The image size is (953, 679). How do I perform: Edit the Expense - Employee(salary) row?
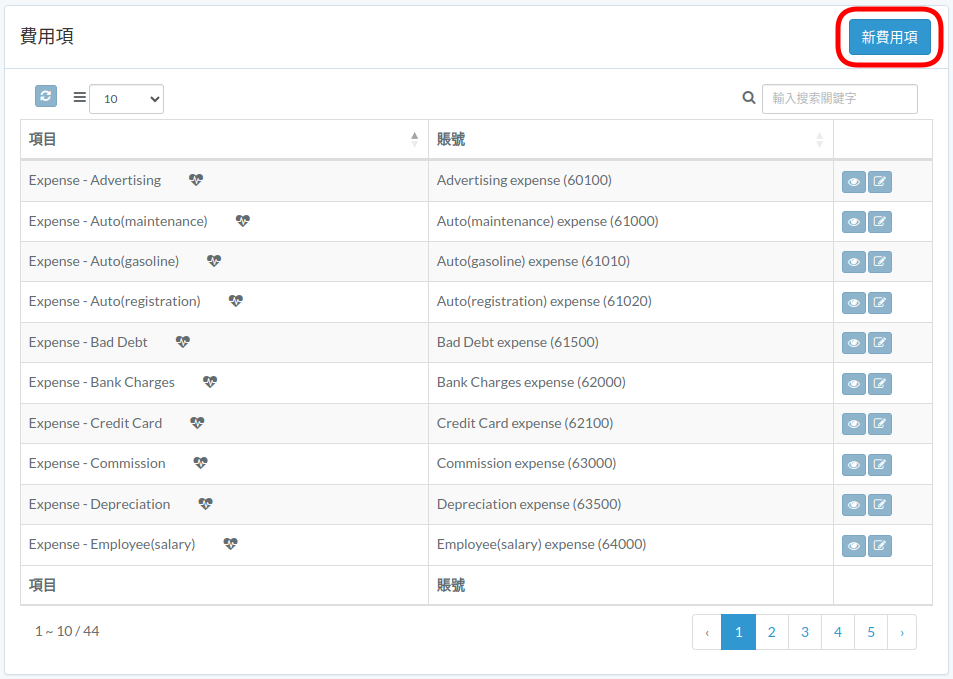[879, 546]
